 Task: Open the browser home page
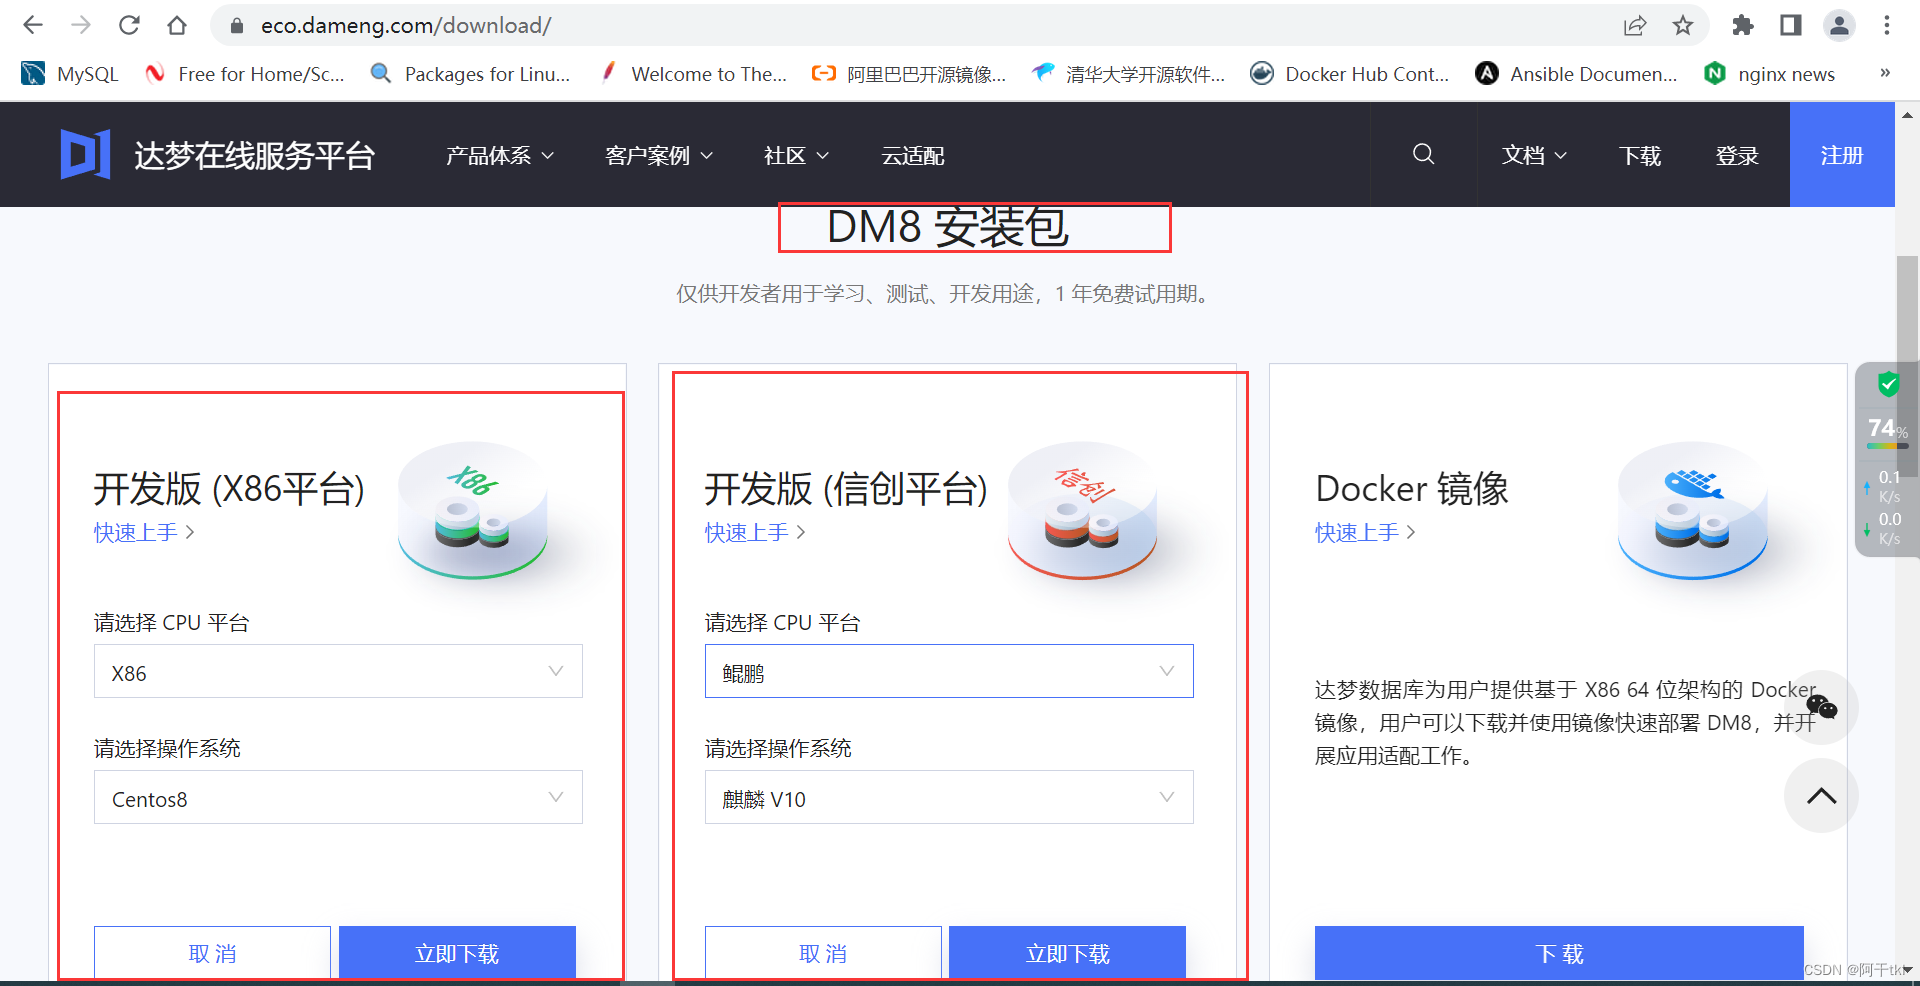coord(177,25)
